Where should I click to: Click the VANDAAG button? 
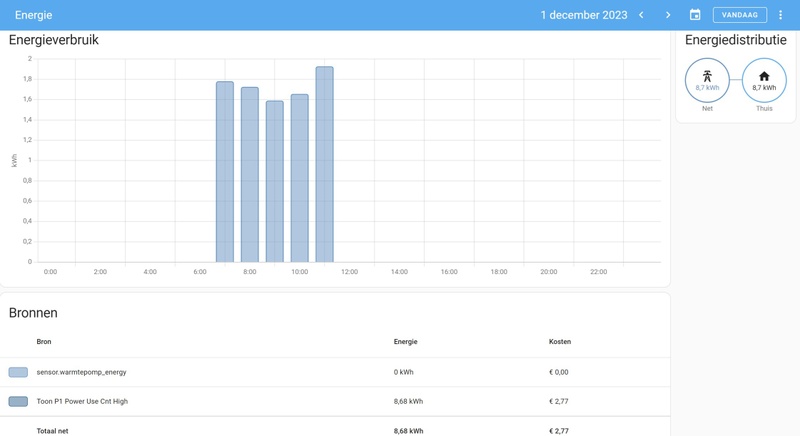(x=740, y=15)
